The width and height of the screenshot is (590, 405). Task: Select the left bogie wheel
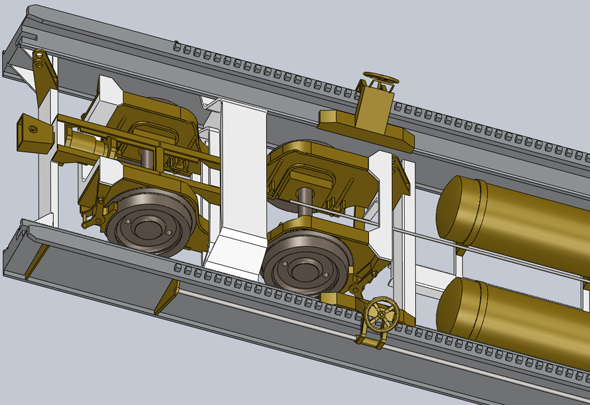pos(150,221)
